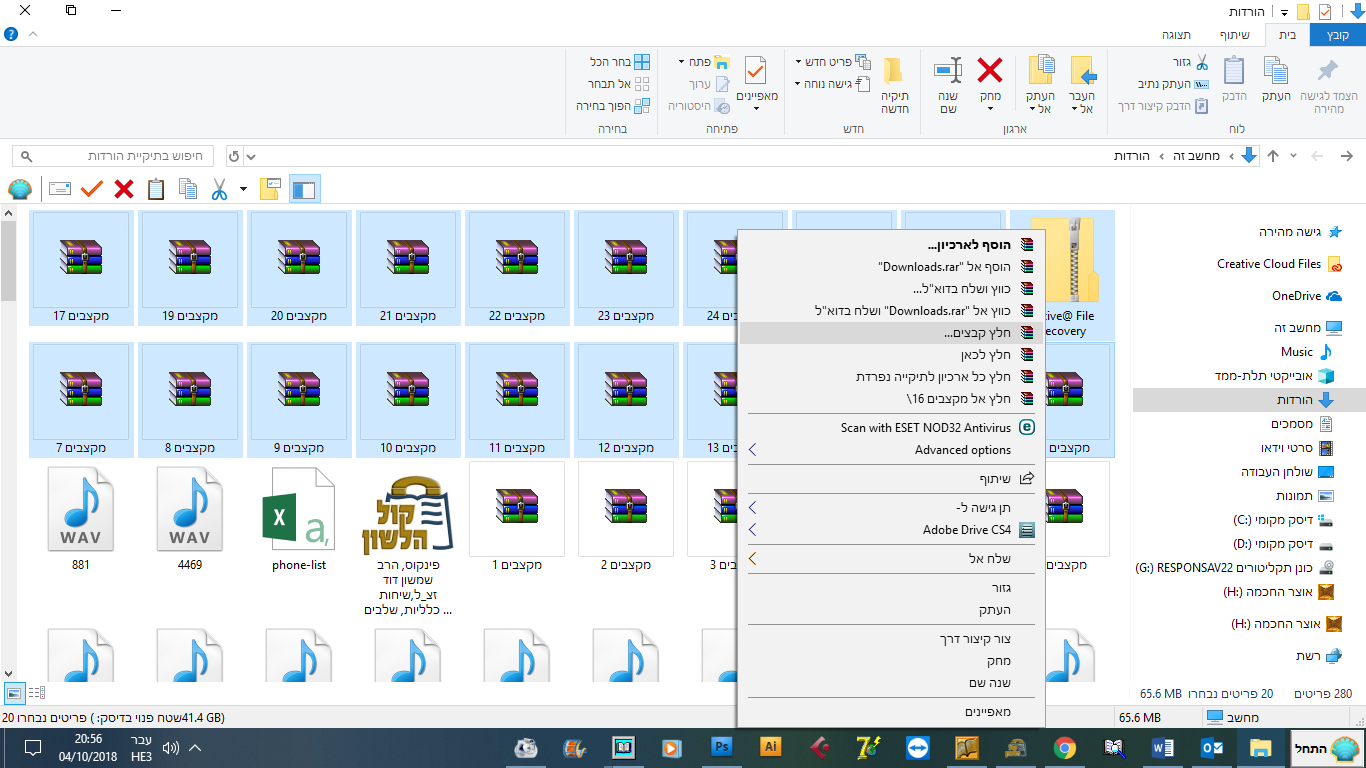Click the Rename (שנה שם) ribbon icon

948,84
